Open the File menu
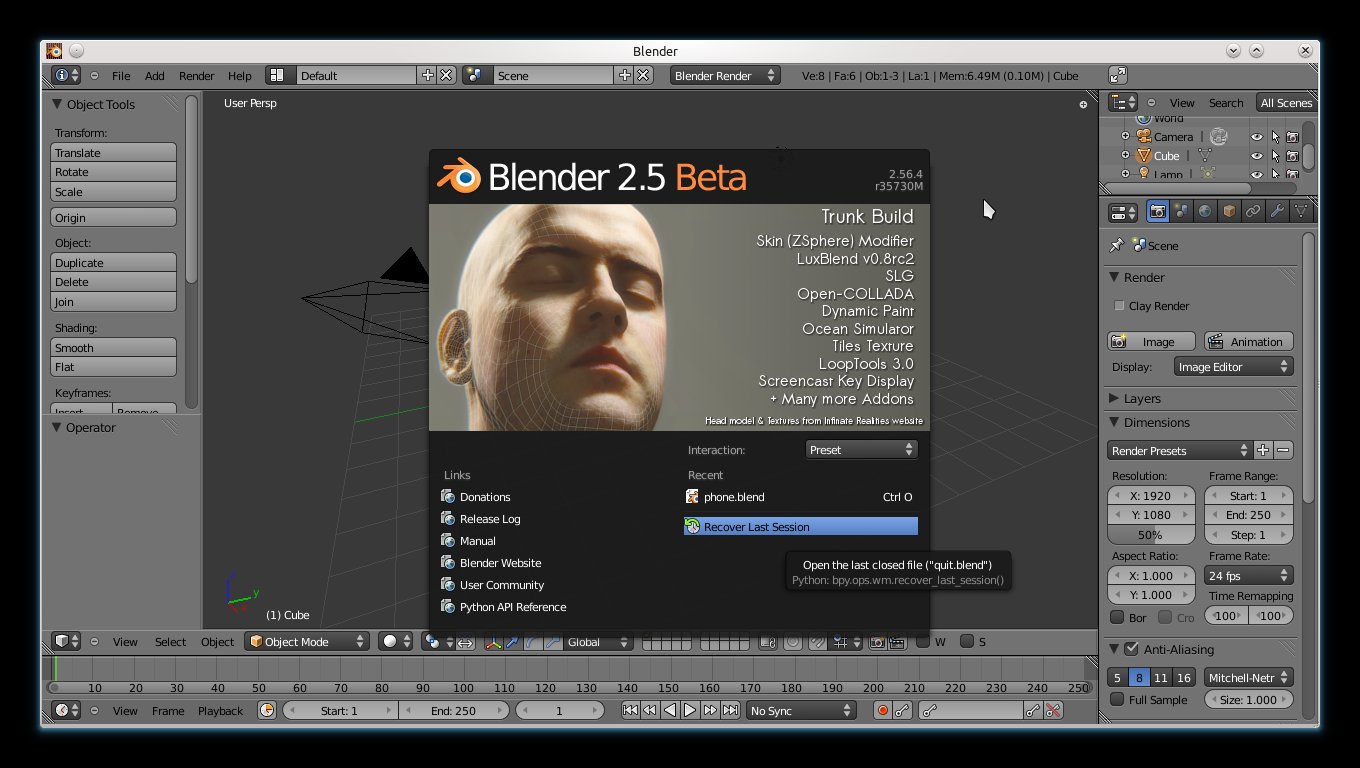Screen dimensions: 1360x768 (121, 76)
